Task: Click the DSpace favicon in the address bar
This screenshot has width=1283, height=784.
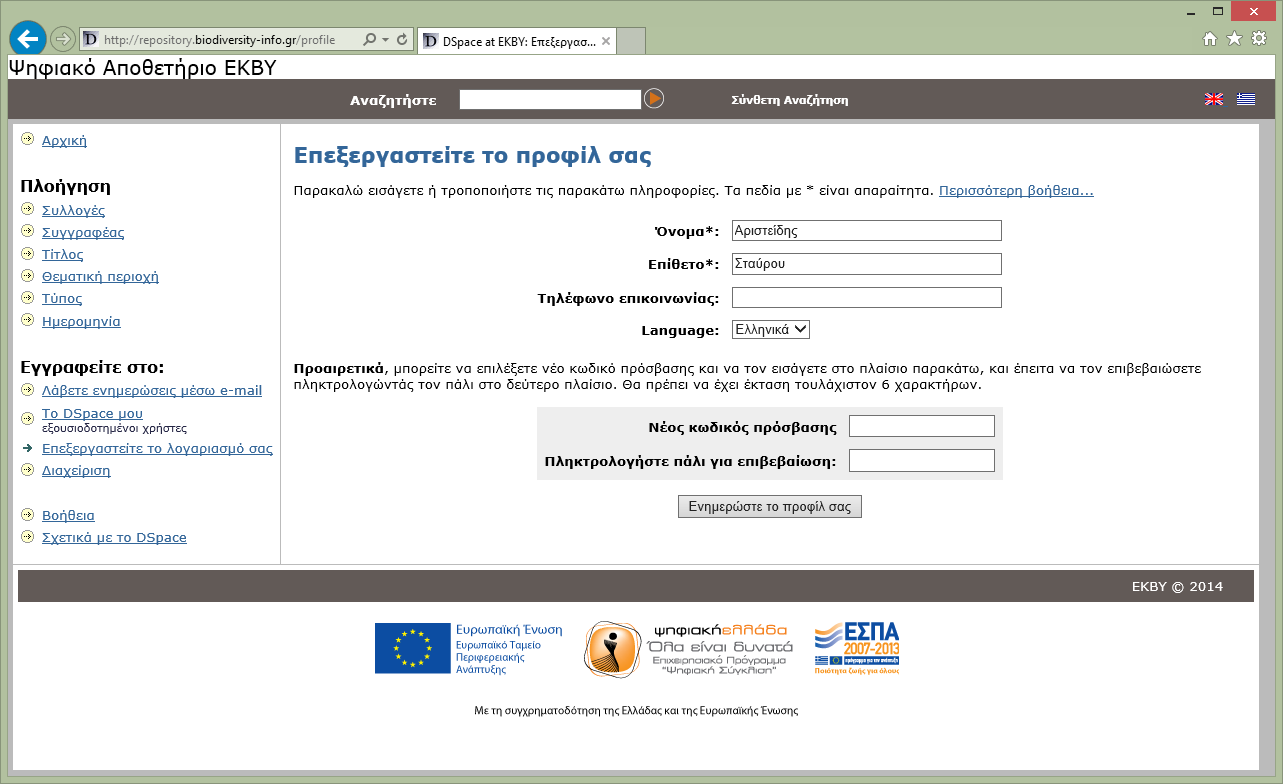Action: click(x=90, y=40)
